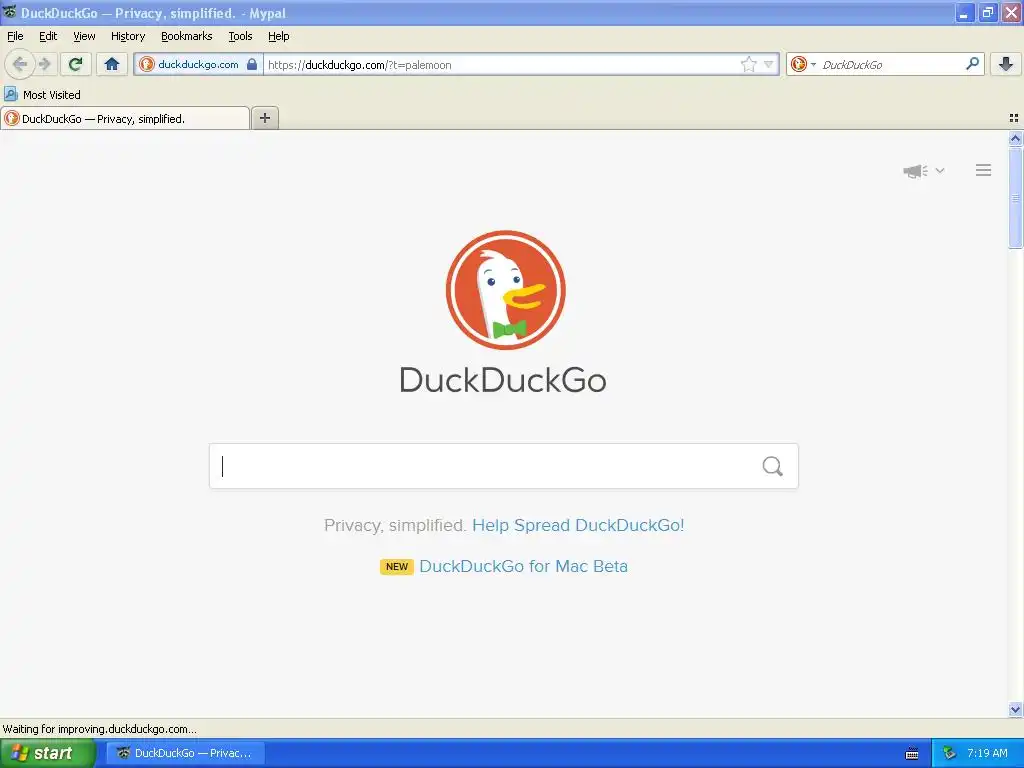Open a new tab with plus button
The width and height of the screenshot is (1024, 768).
[x=265, y=118]
